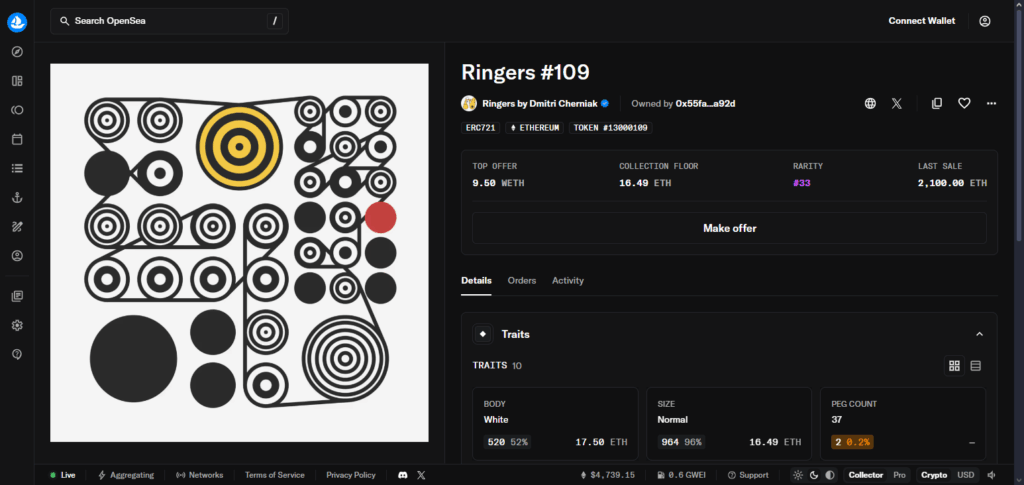Open the Orders tab
1024x485 pixels.
click(522, 281)
